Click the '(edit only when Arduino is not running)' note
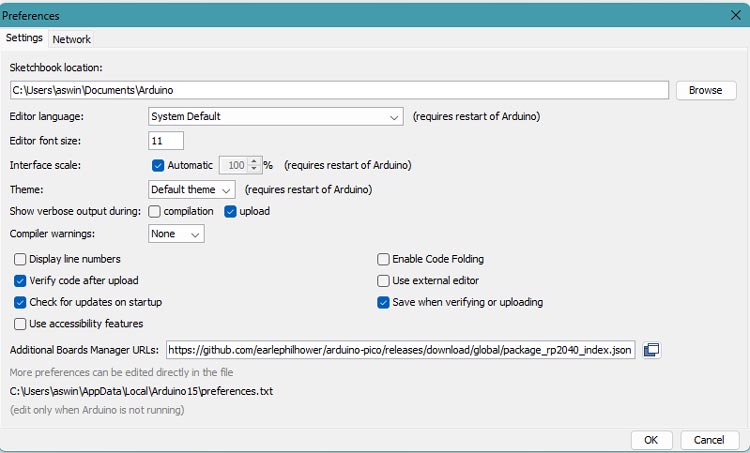The height and width of the screenshot is (453, 750). pos(97,410)
